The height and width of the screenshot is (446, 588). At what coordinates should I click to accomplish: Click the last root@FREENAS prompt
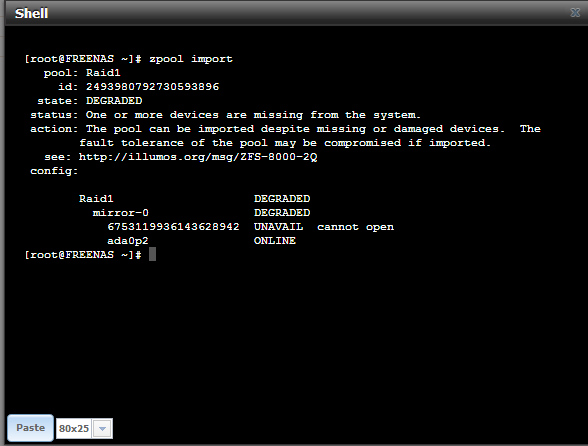point(83,255)
